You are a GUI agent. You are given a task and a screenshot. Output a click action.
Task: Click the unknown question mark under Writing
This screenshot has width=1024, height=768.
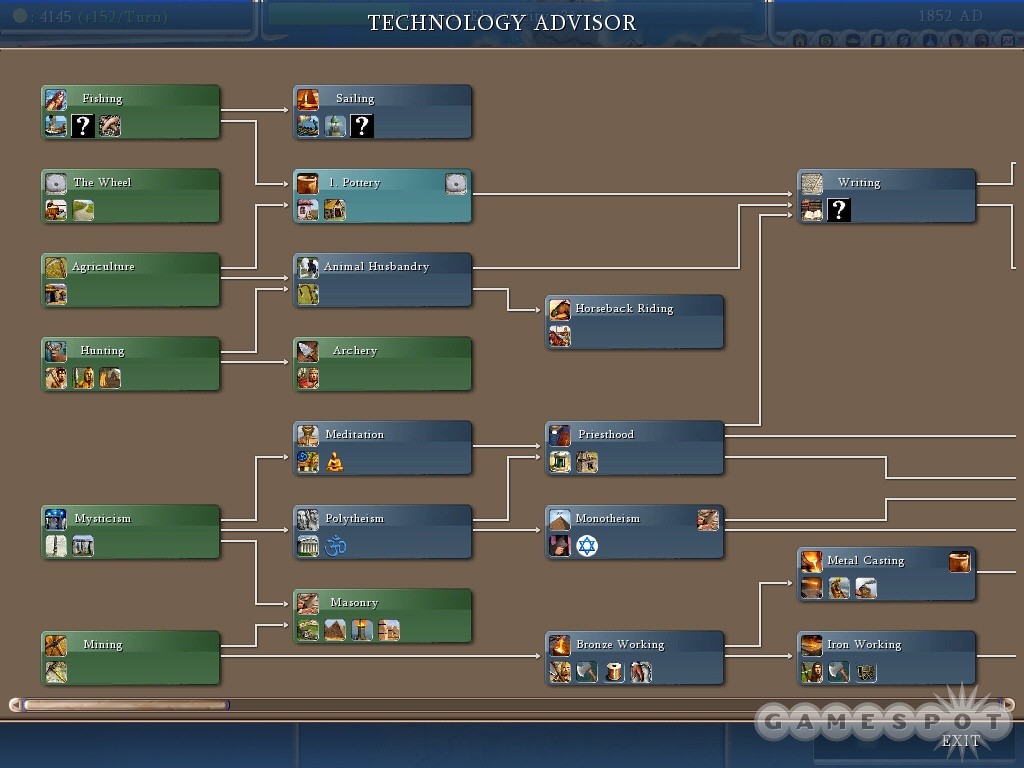pos(839,210)
